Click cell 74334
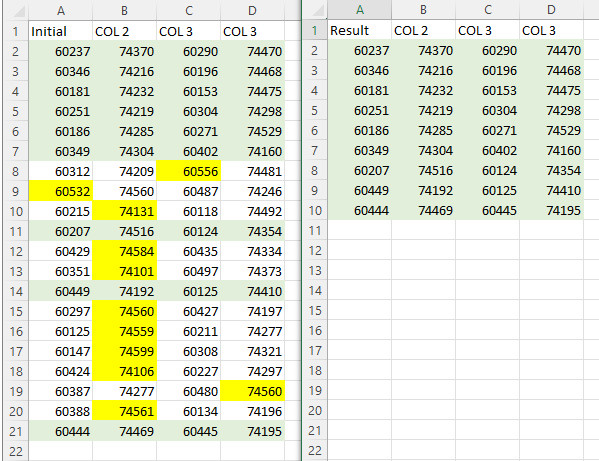The image size is (599, 461). click(253, 251)
